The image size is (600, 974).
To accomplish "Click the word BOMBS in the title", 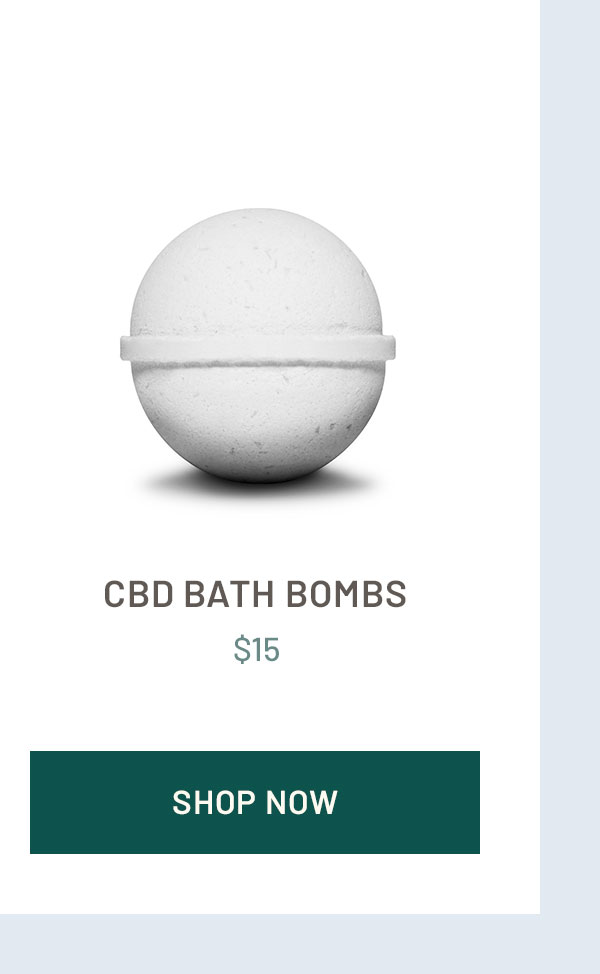I will [346, 593].
